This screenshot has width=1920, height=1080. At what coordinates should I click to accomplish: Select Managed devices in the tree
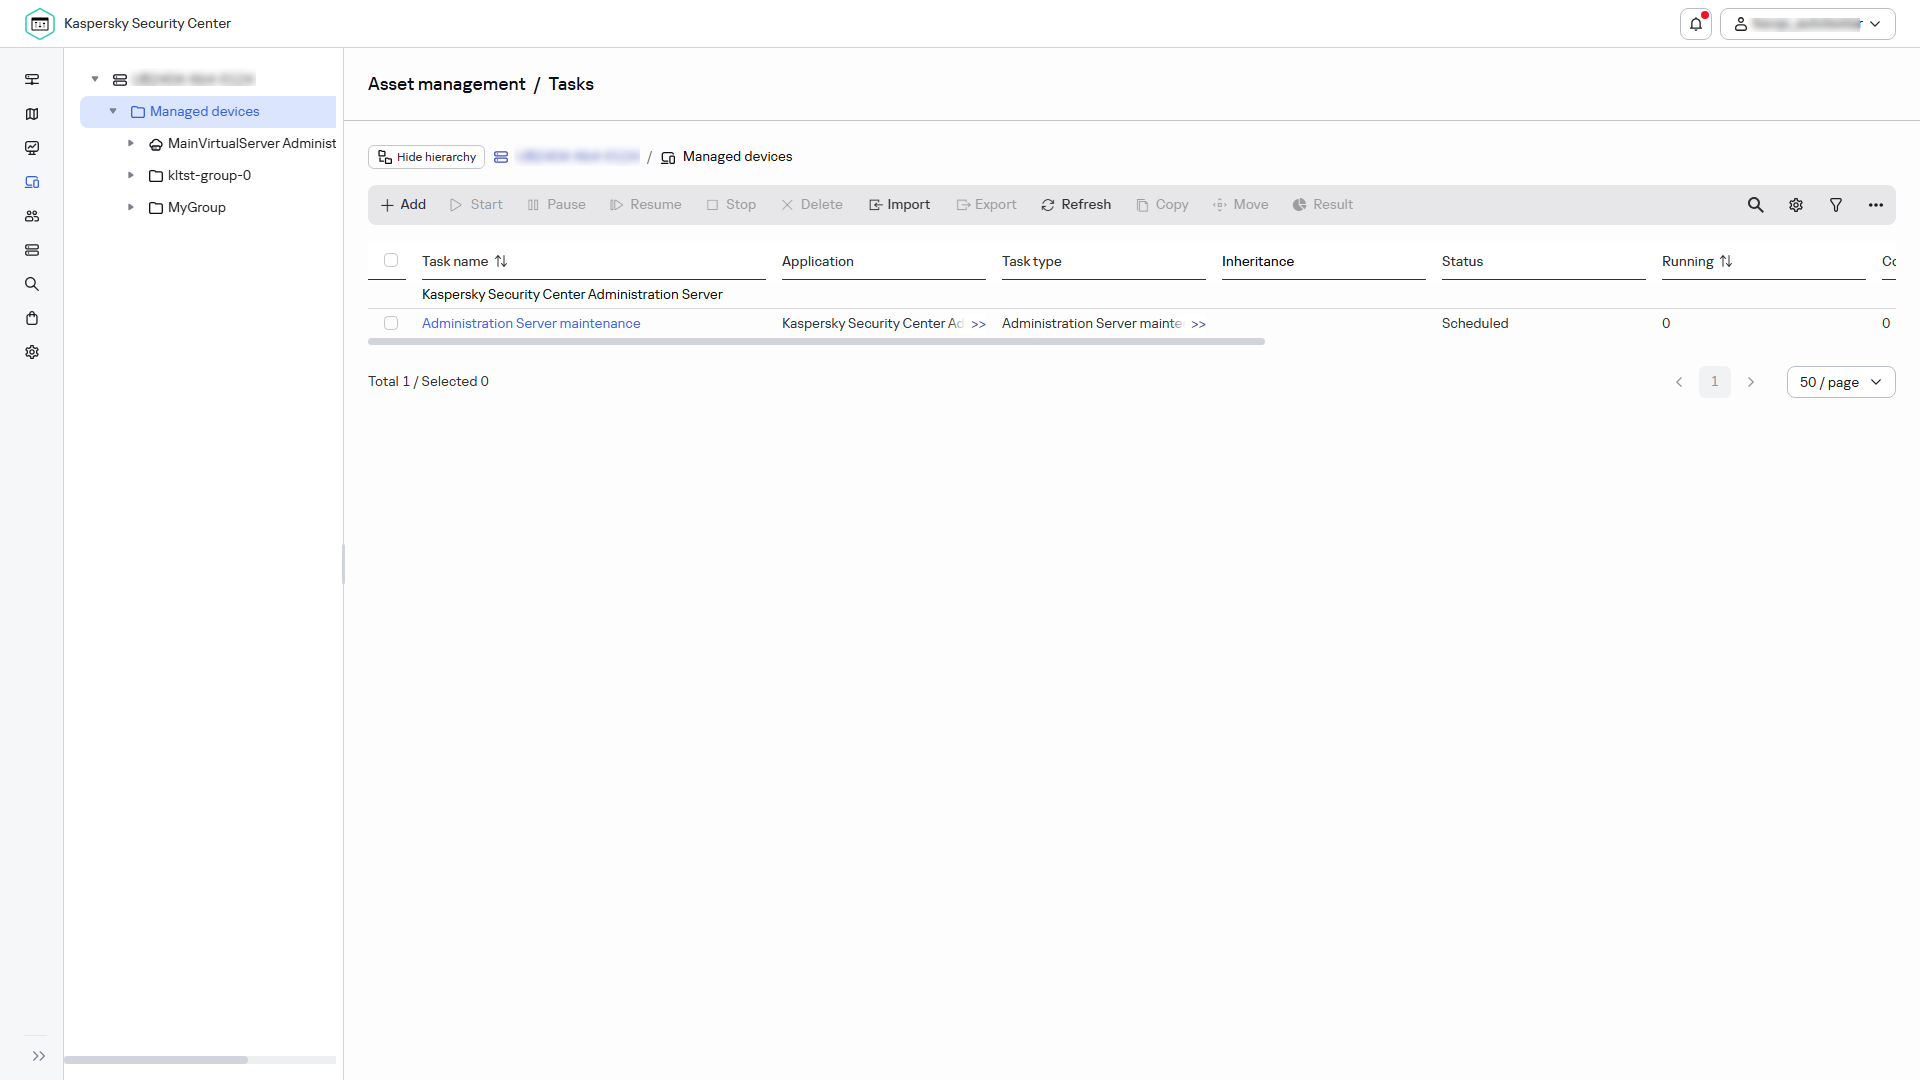click(x=208, y=112)
